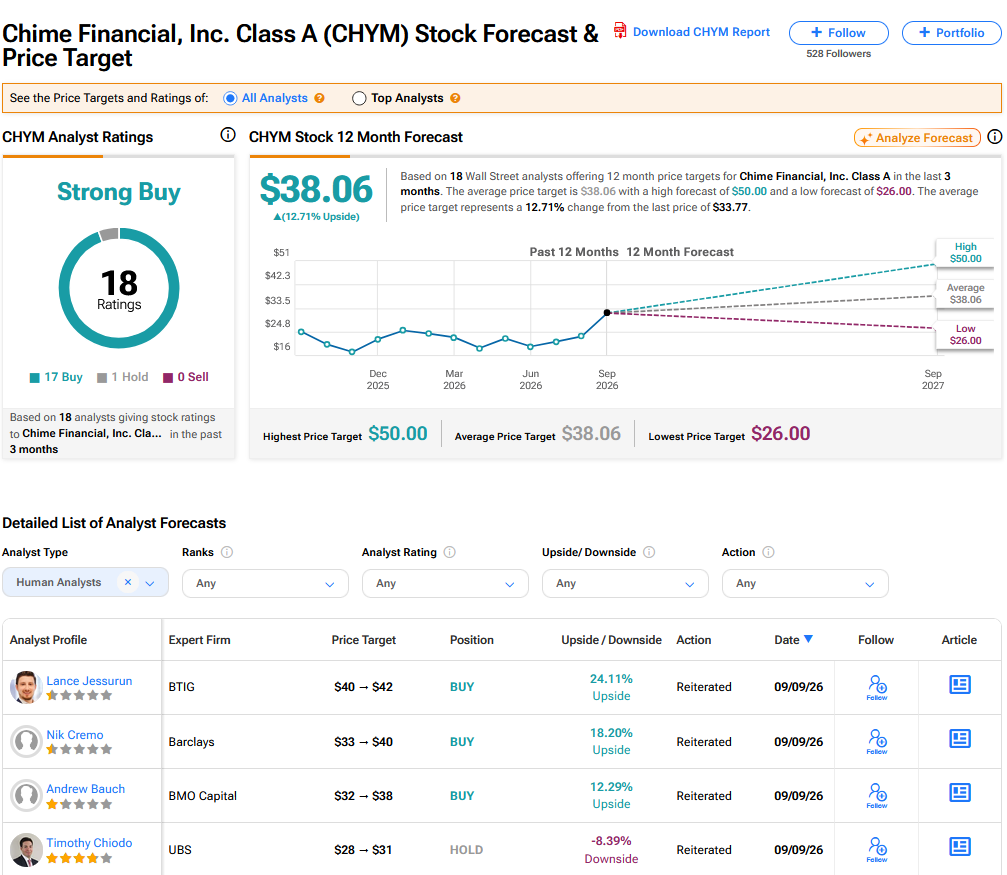Follow analyst Nik Cremo icon

pos(877,741)
